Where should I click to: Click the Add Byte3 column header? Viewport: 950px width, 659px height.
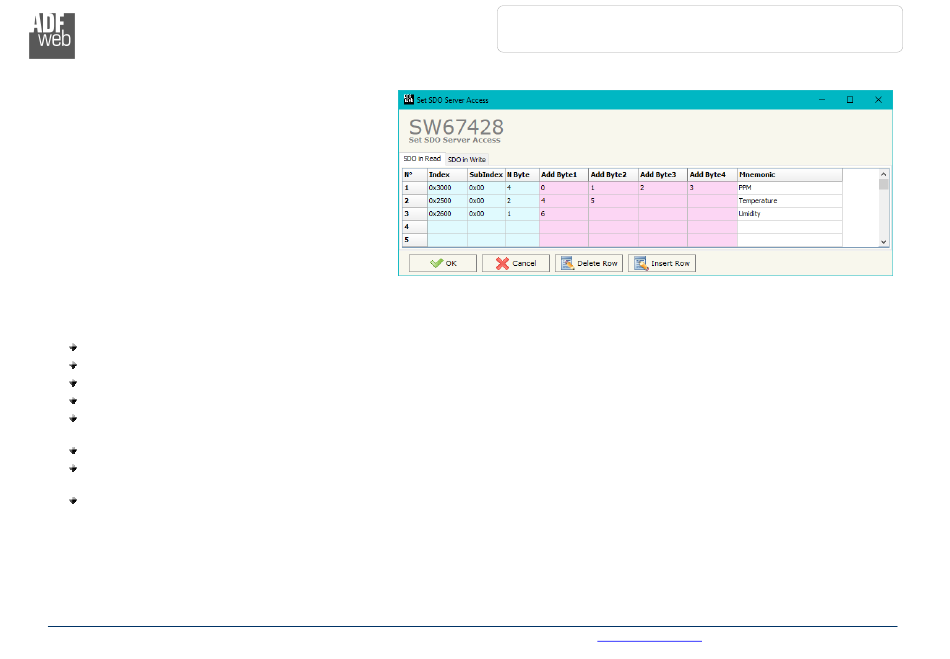click(x=663, y=174)
